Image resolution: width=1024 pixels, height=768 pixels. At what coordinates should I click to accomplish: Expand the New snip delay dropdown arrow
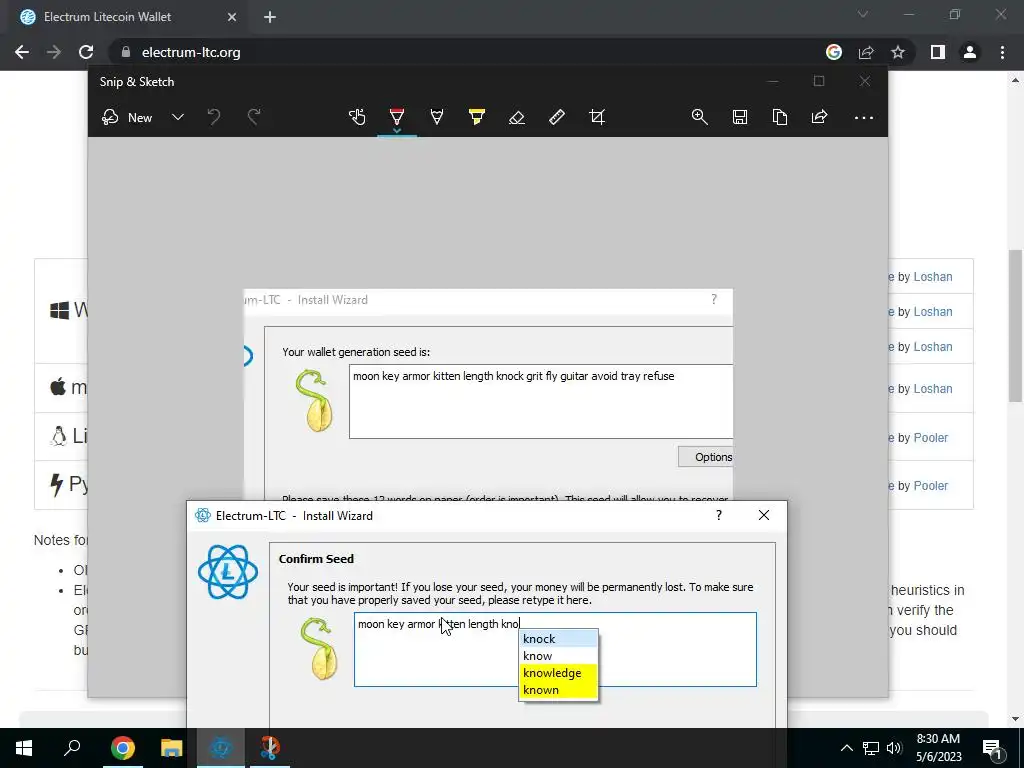pos(178,118)
